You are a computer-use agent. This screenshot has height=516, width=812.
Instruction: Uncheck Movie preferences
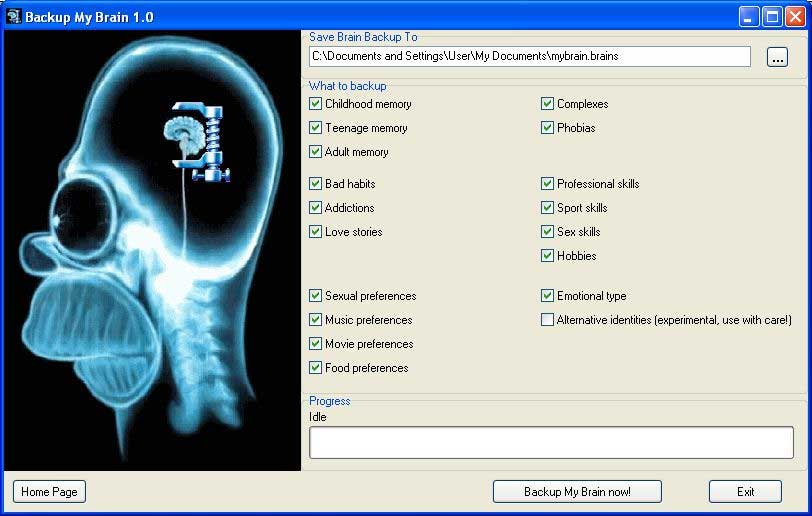click(x=315, y=343)
